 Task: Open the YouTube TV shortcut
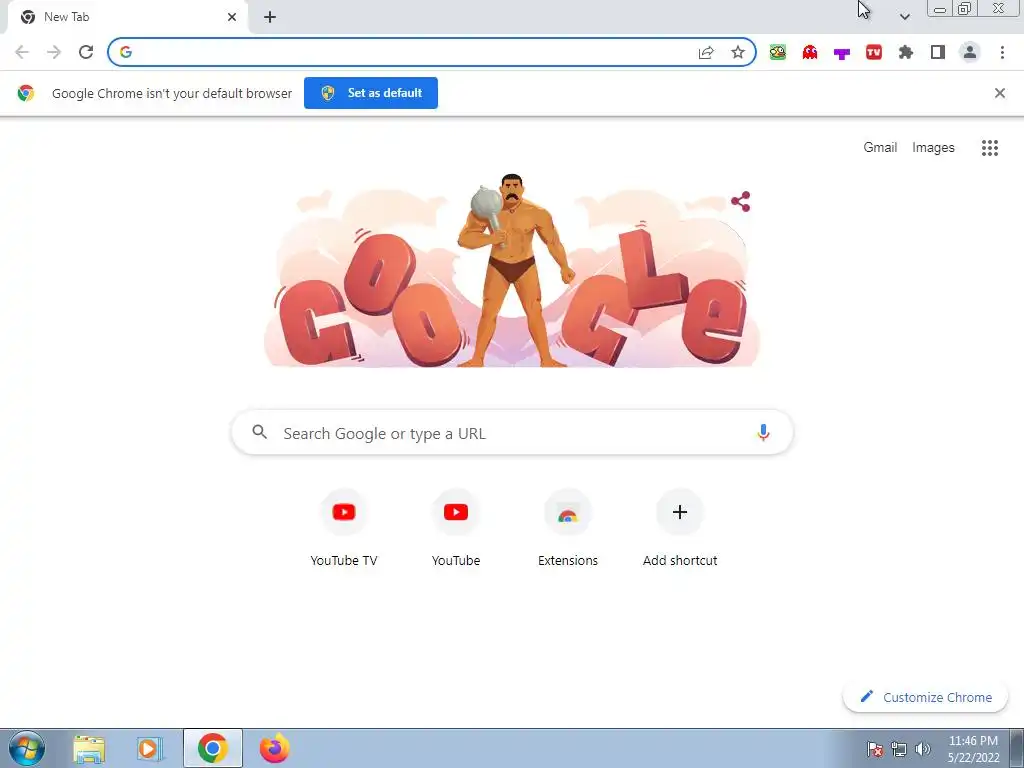click(344, 528)
